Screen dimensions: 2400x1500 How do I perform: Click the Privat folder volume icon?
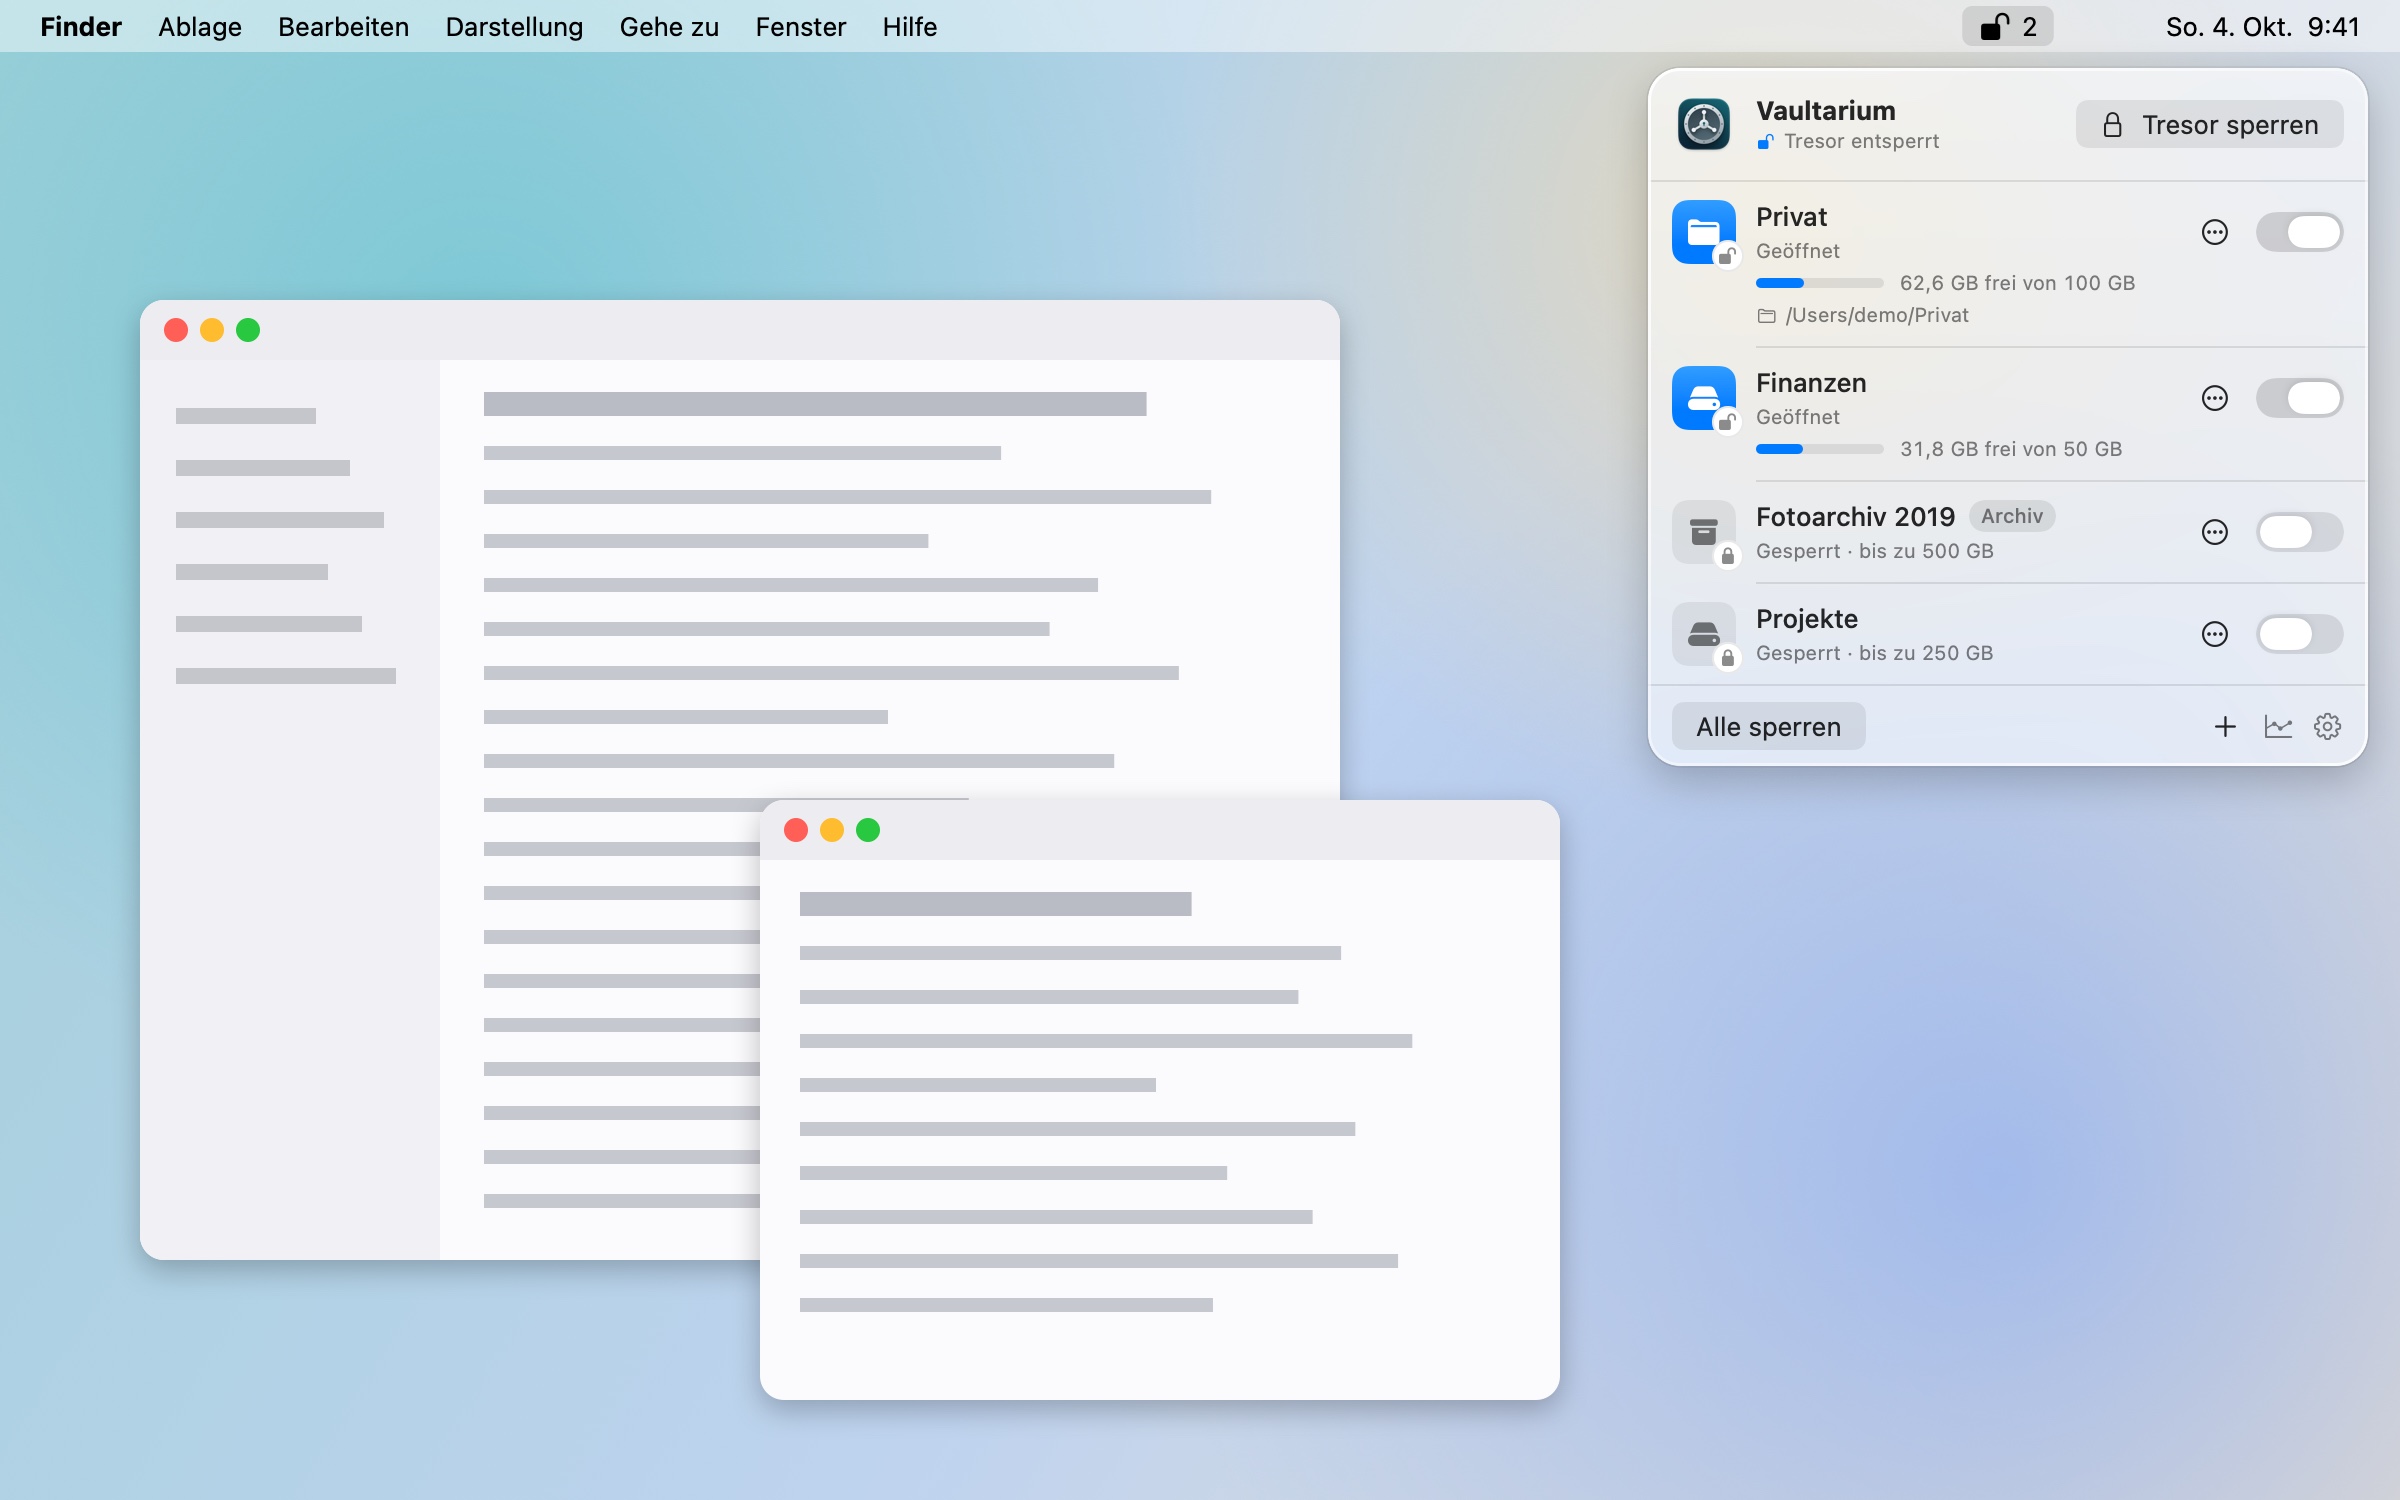1703,232
